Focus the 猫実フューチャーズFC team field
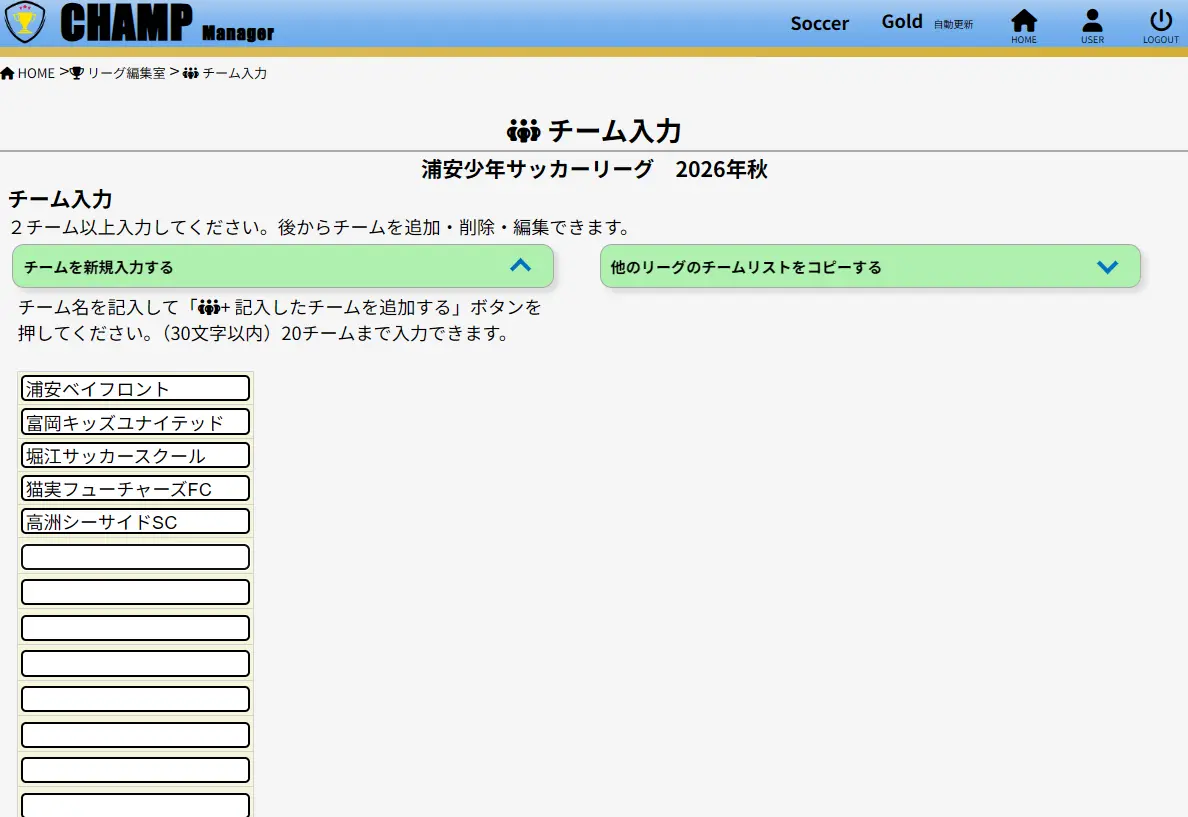Screen dimensions: 1188x817 (136, 489)
